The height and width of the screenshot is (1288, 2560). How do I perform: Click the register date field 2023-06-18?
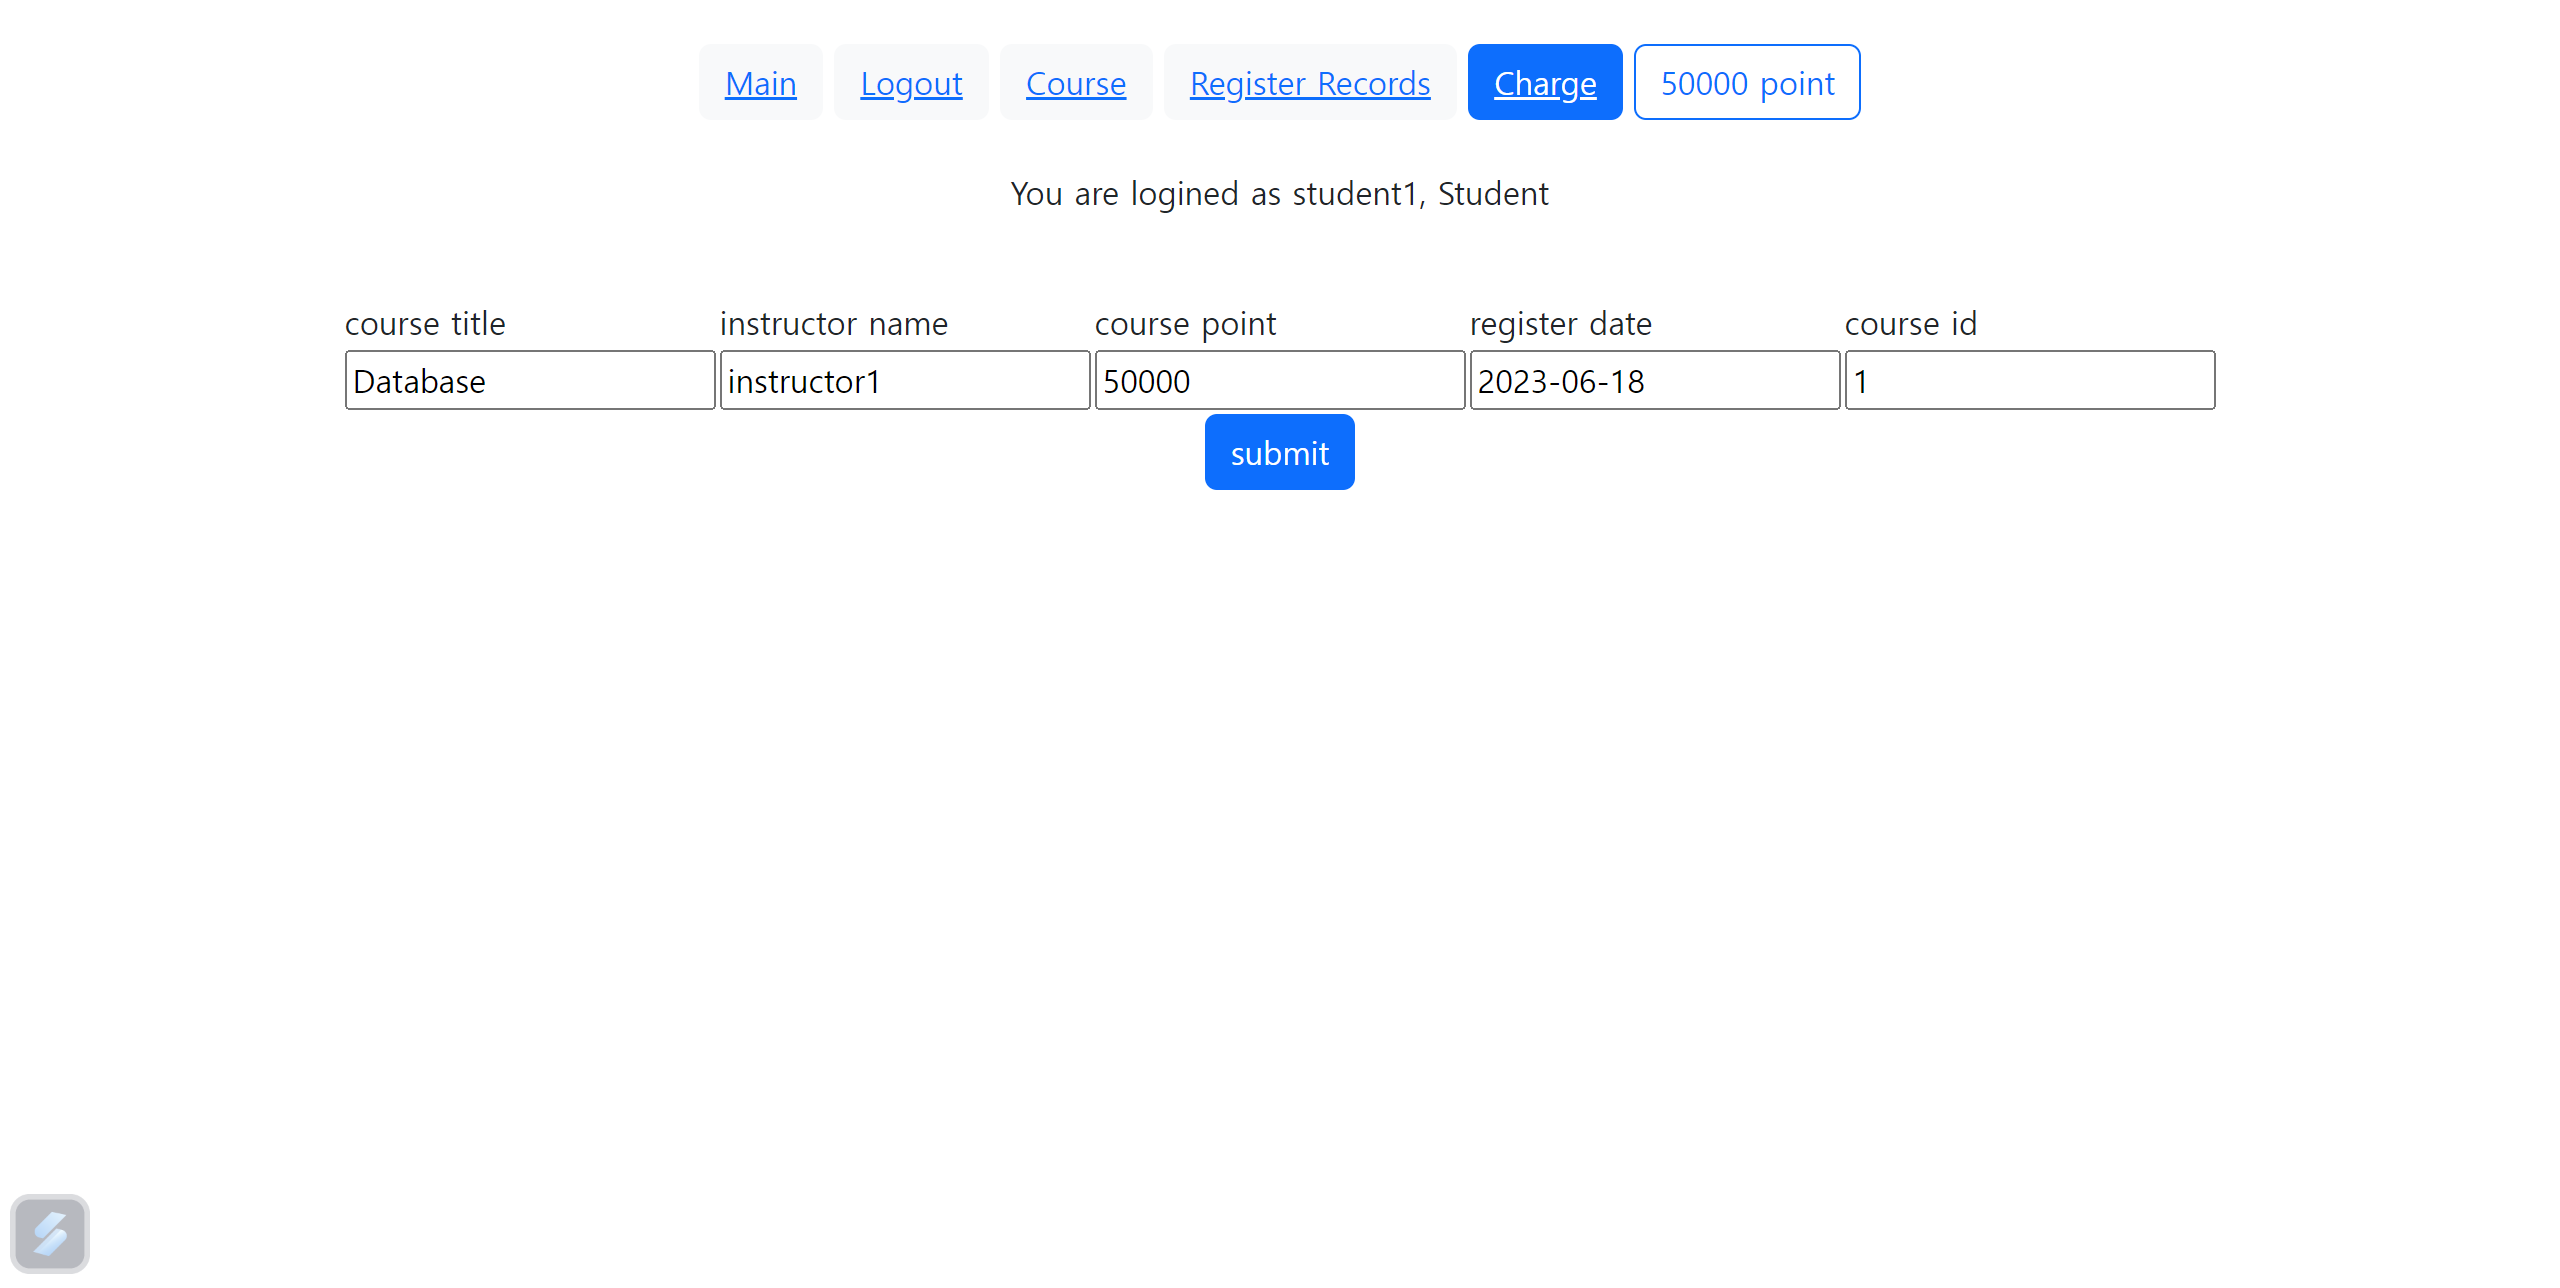1654,381
